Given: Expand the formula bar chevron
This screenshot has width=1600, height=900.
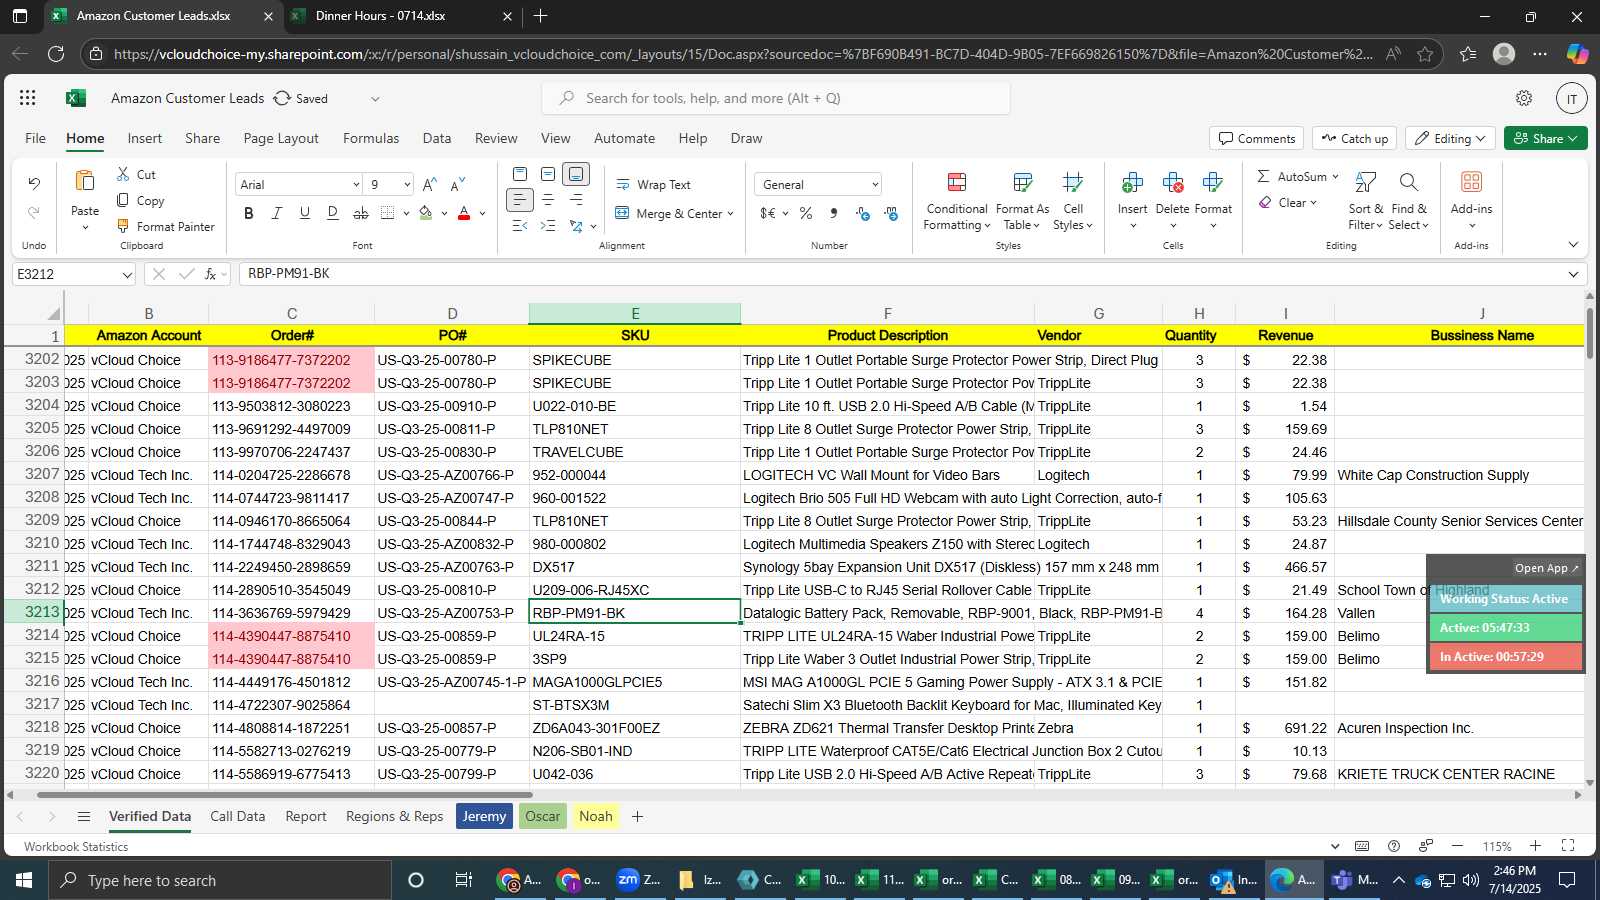Looking at the screenshot, I should 1573,274.
